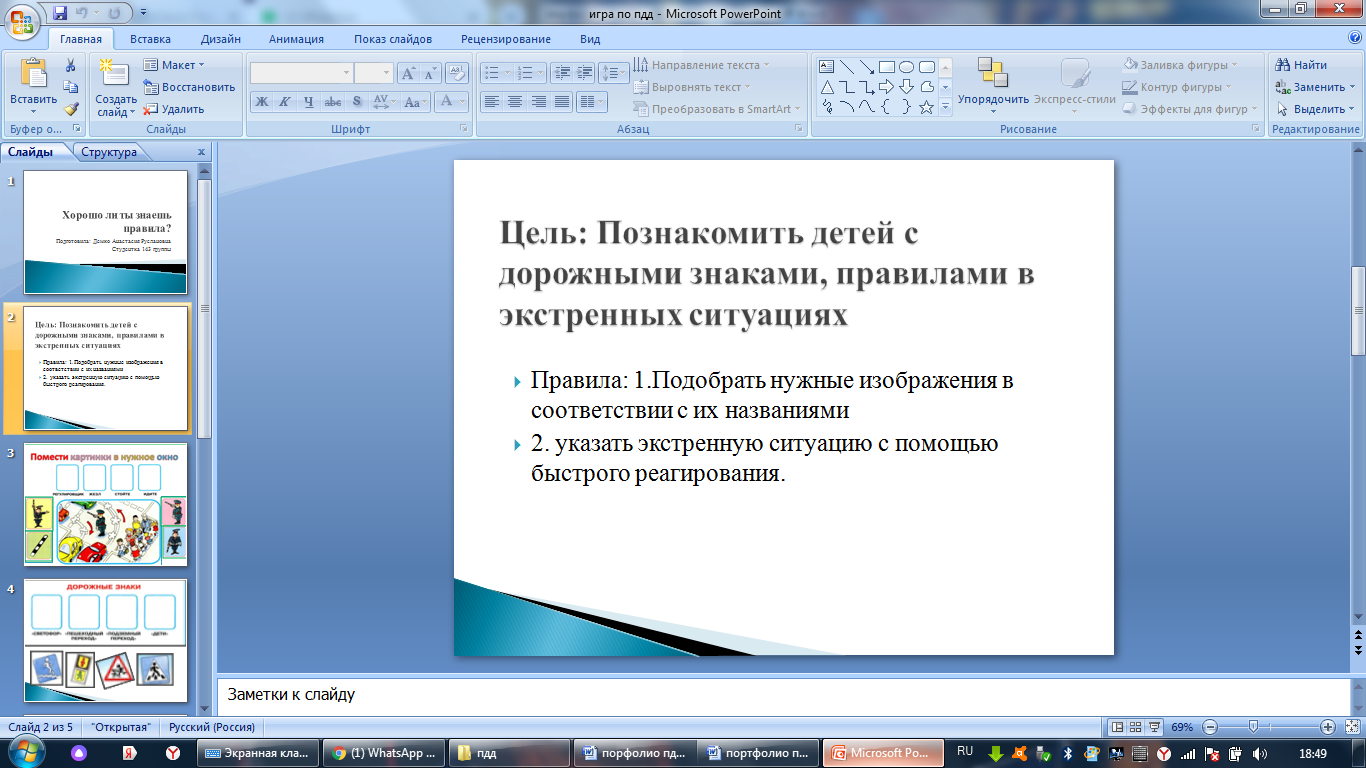
Task: Click the Найти find button
Action: [x=1302, y=65]
